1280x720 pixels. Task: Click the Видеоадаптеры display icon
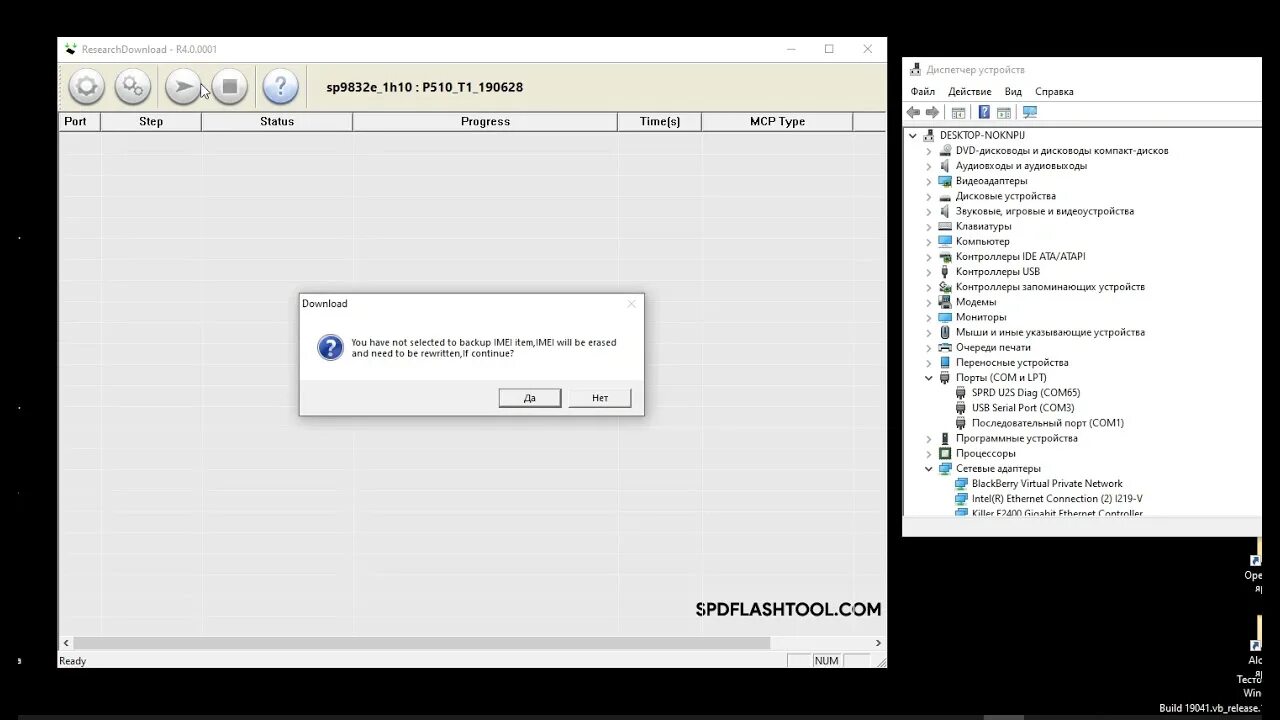[x=945, y=181]
